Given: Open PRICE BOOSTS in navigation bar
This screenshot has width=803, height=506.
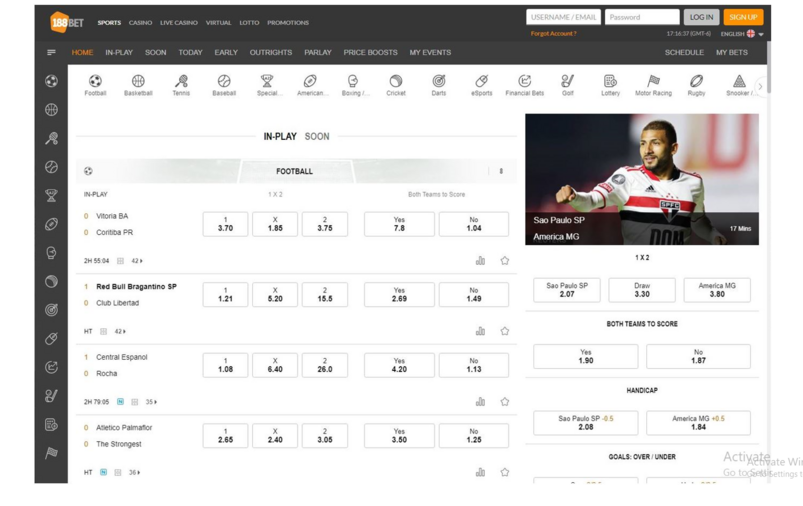Looking at the screenshot, I should point(370,53).
